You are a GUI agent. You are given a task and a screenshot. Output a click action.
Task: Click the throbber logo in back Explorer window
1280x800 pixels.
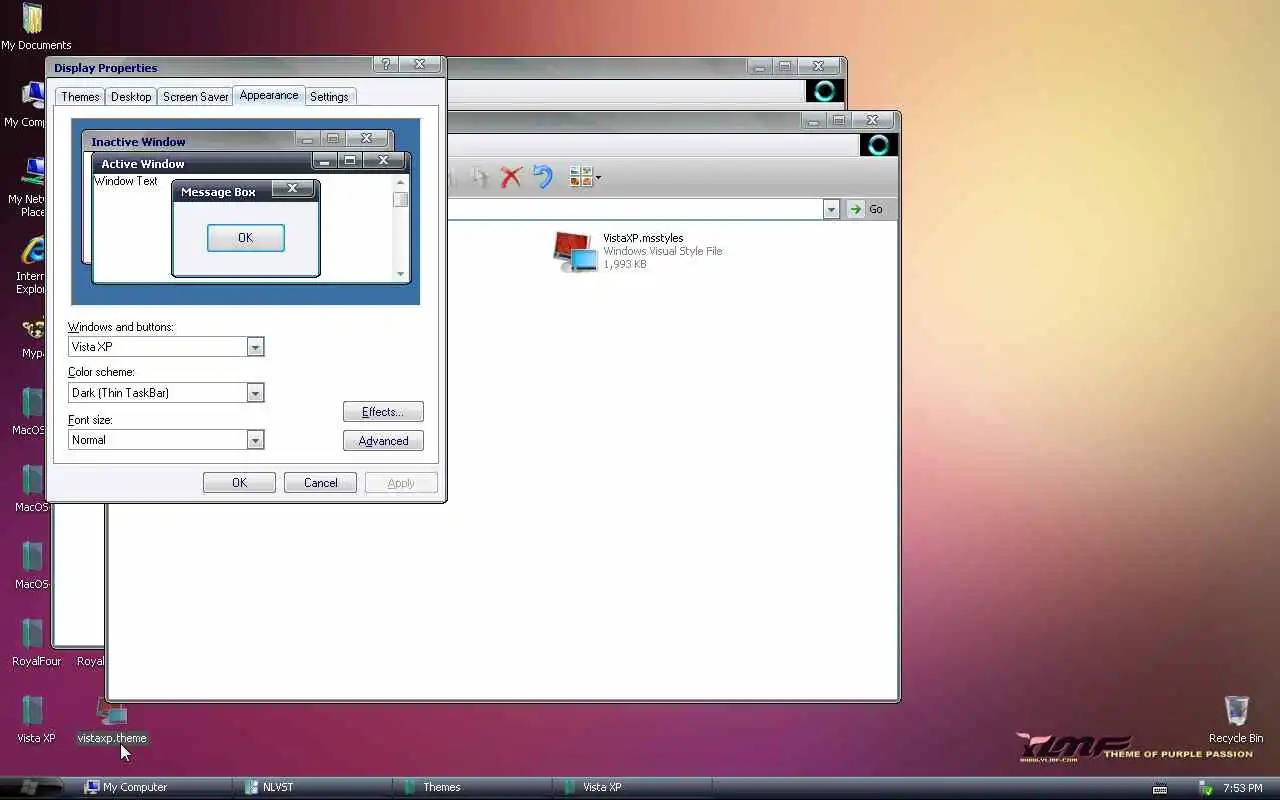coord(825,92)
